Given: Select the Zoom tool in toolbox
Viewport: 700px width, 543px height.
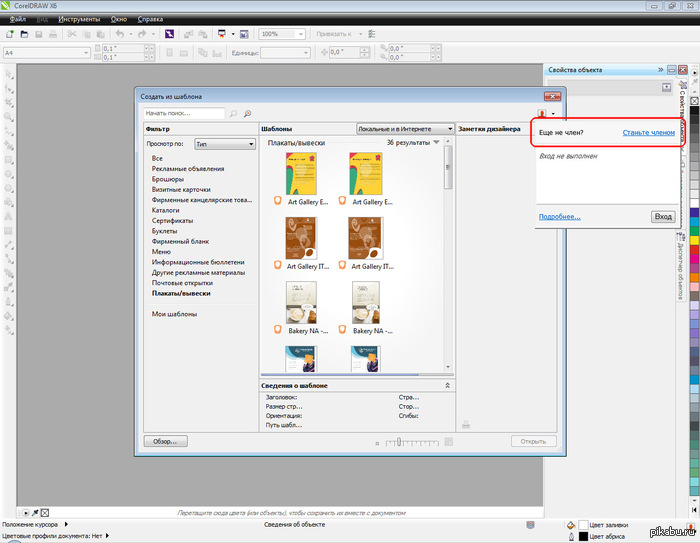Looking at the screenshot, I should pyautogui.click(x=9, y=117).
